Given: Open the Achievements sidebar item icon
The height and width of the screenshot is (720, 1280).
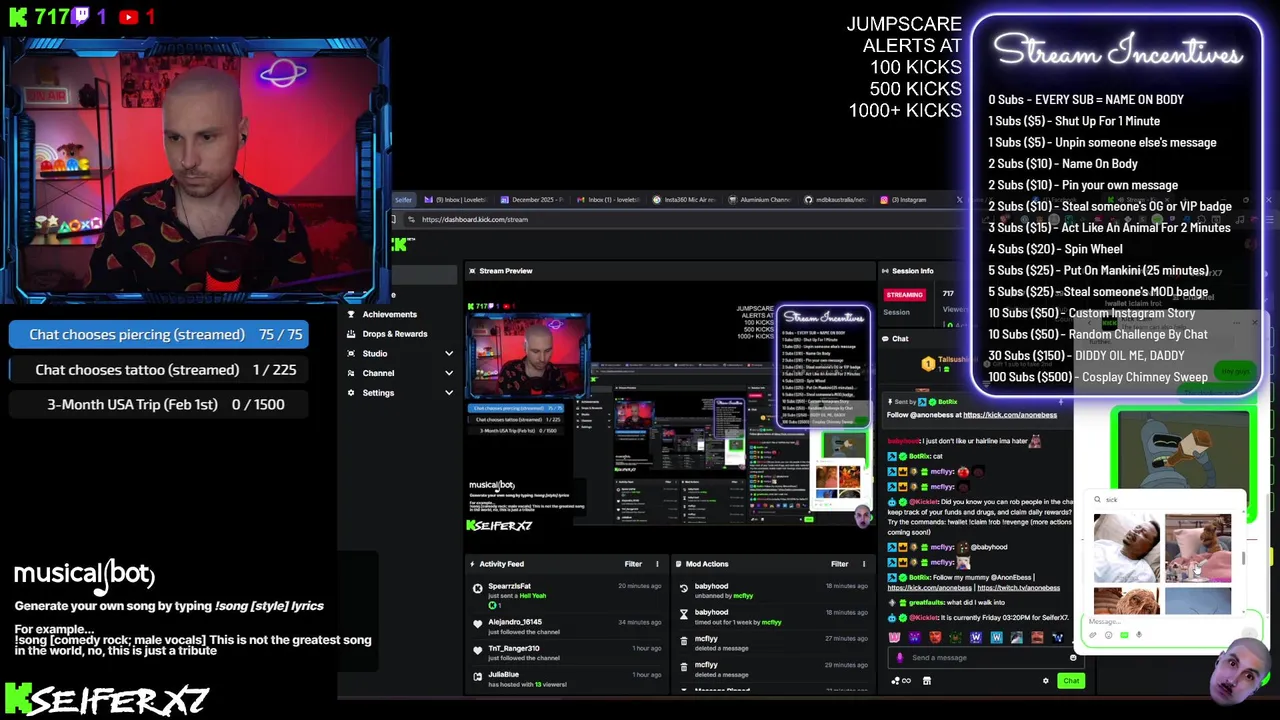Looking at the screenshot, I should [x=351, y=314].
